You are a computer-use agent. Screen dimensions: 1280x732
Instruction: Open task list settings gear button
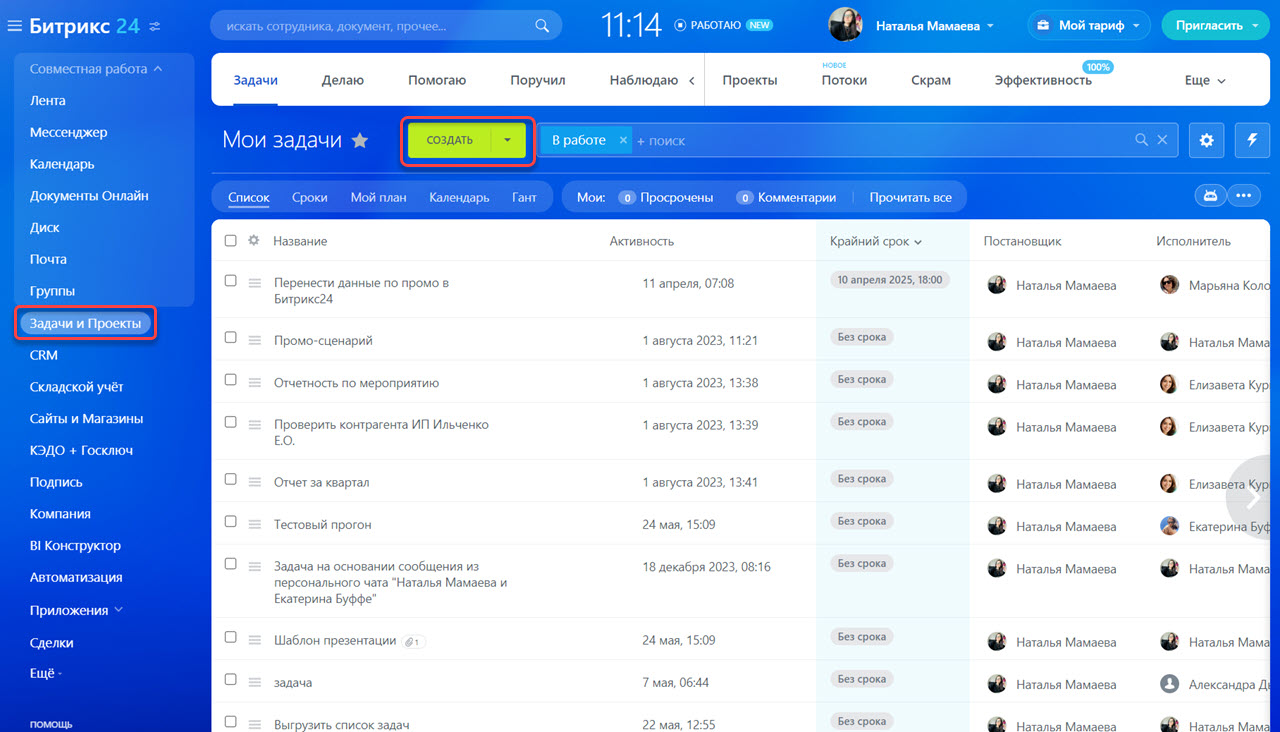point(1206,141)
